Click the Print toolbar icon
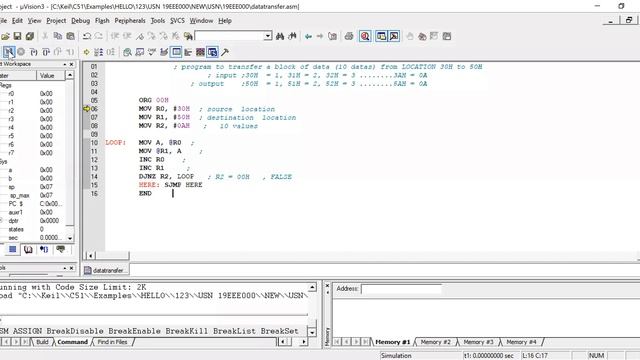 click(349, 36)
